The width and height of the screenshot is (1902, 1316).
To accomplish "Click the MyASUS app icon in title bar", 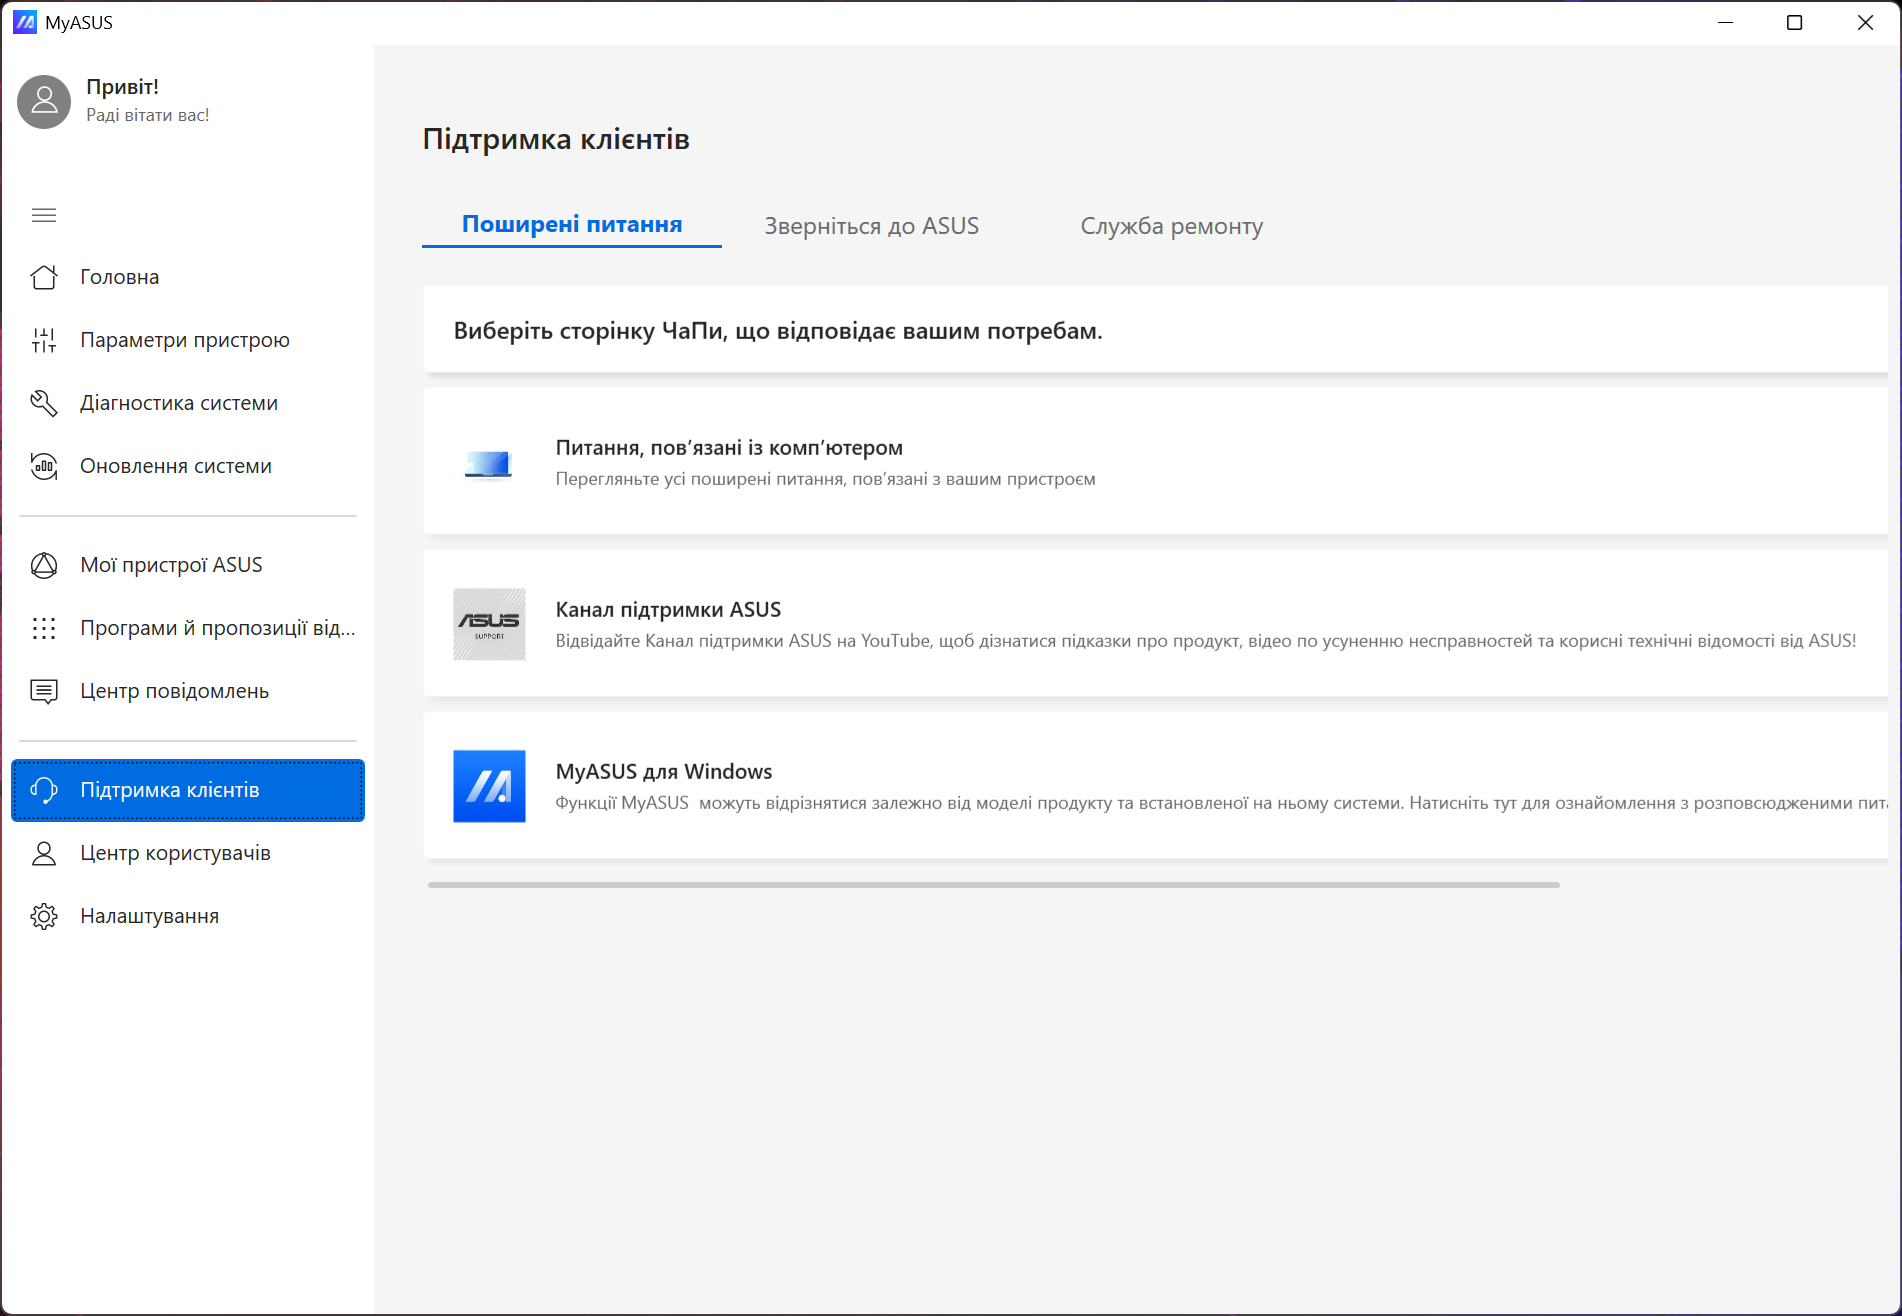I will [x=25, y=22].
